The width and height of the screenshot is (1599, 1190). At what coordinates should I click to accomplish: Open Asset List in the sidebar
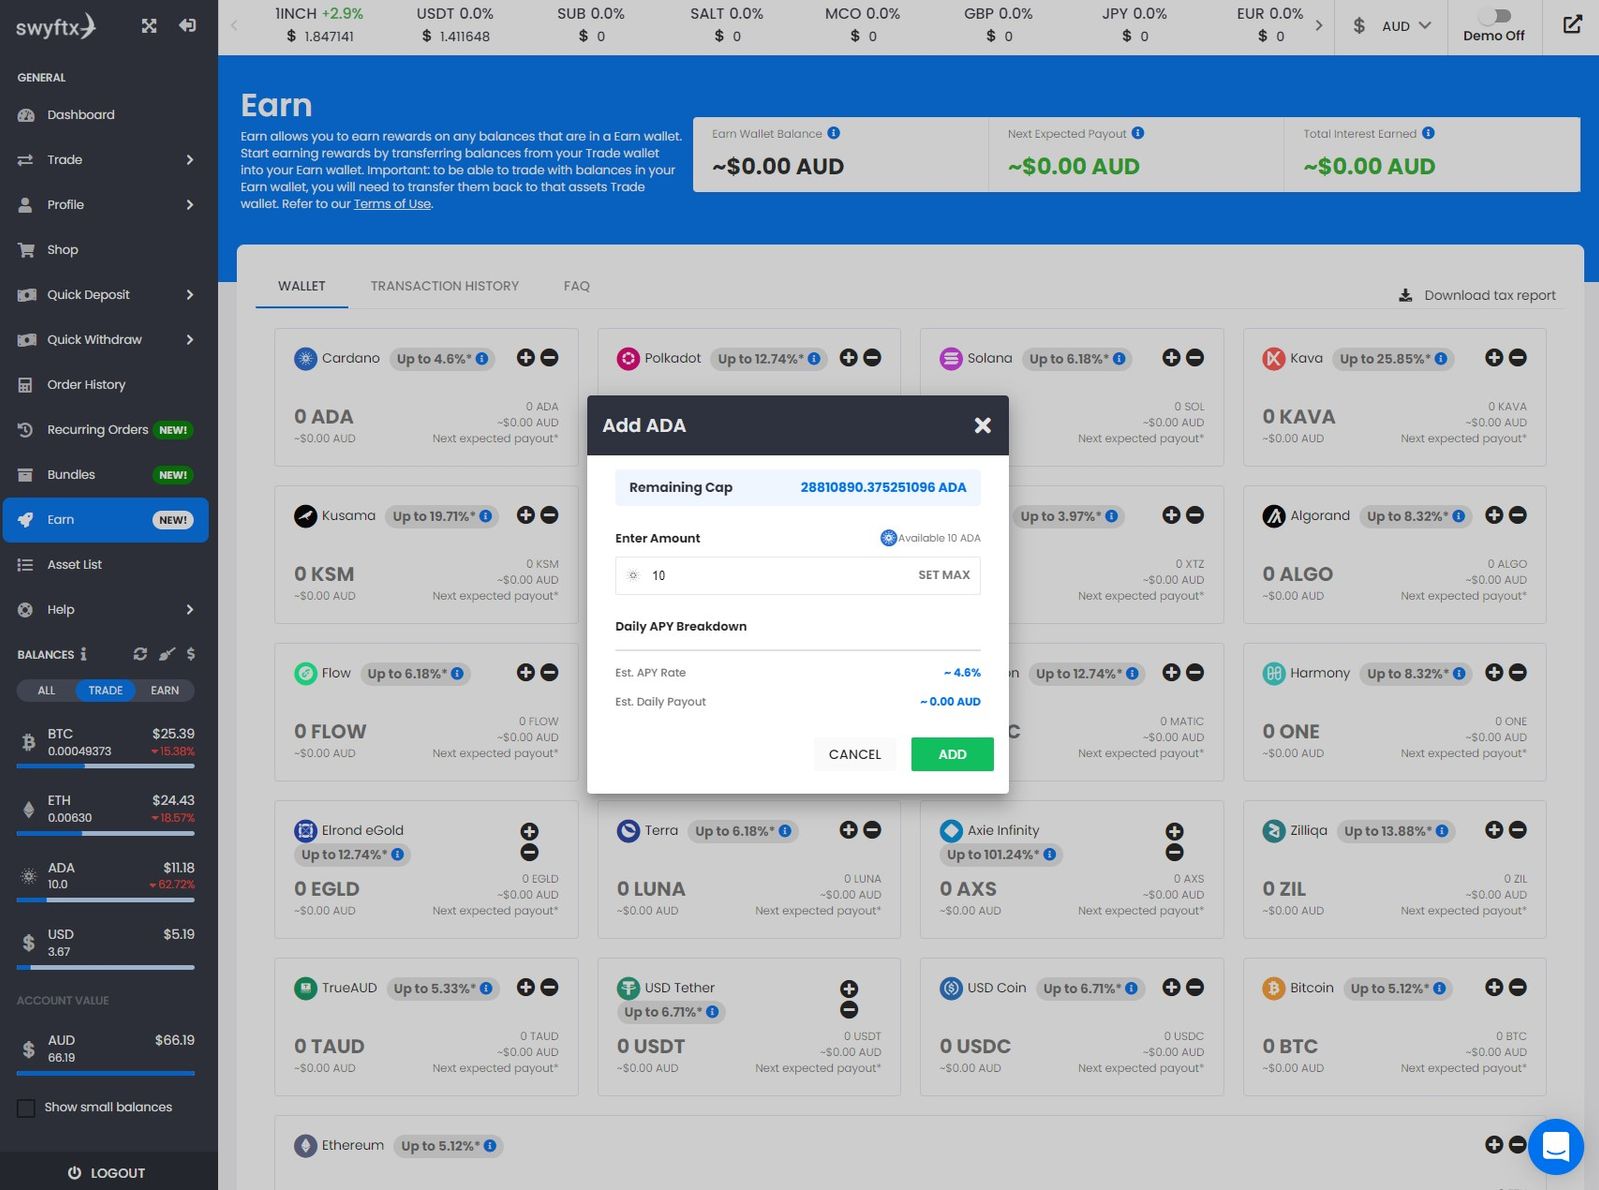coord(109,565)
